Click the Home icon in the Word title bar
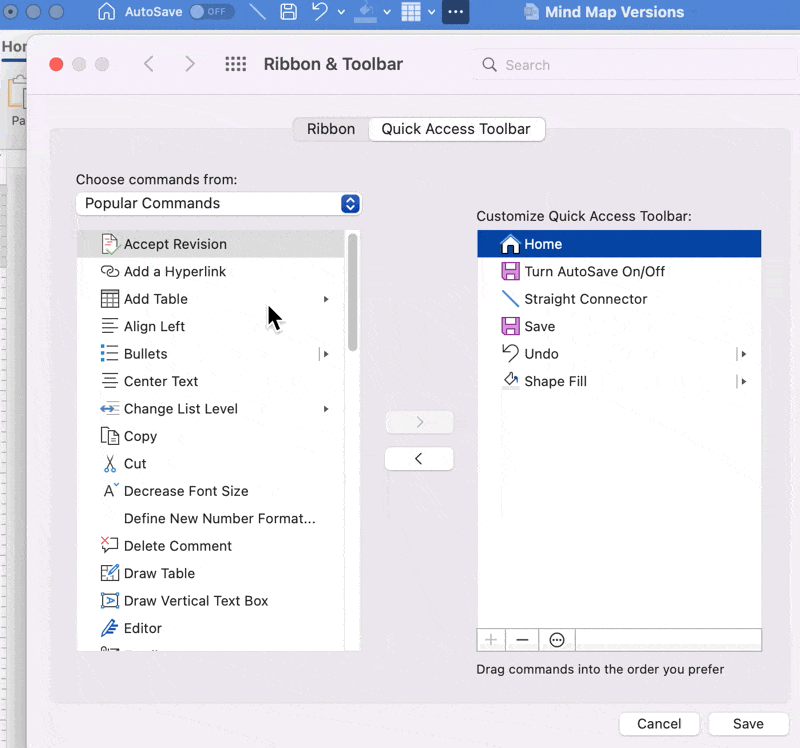 pyautogui.click(x=106, y=11)
